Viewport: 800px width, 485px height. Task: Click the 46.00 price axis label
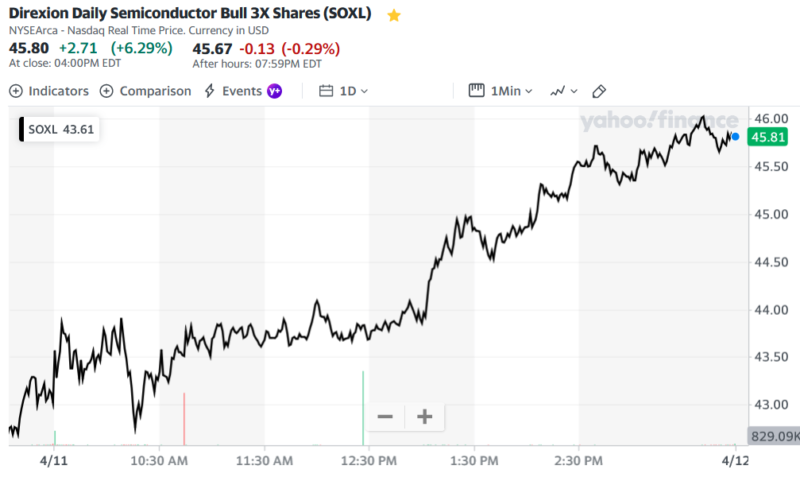771,119
